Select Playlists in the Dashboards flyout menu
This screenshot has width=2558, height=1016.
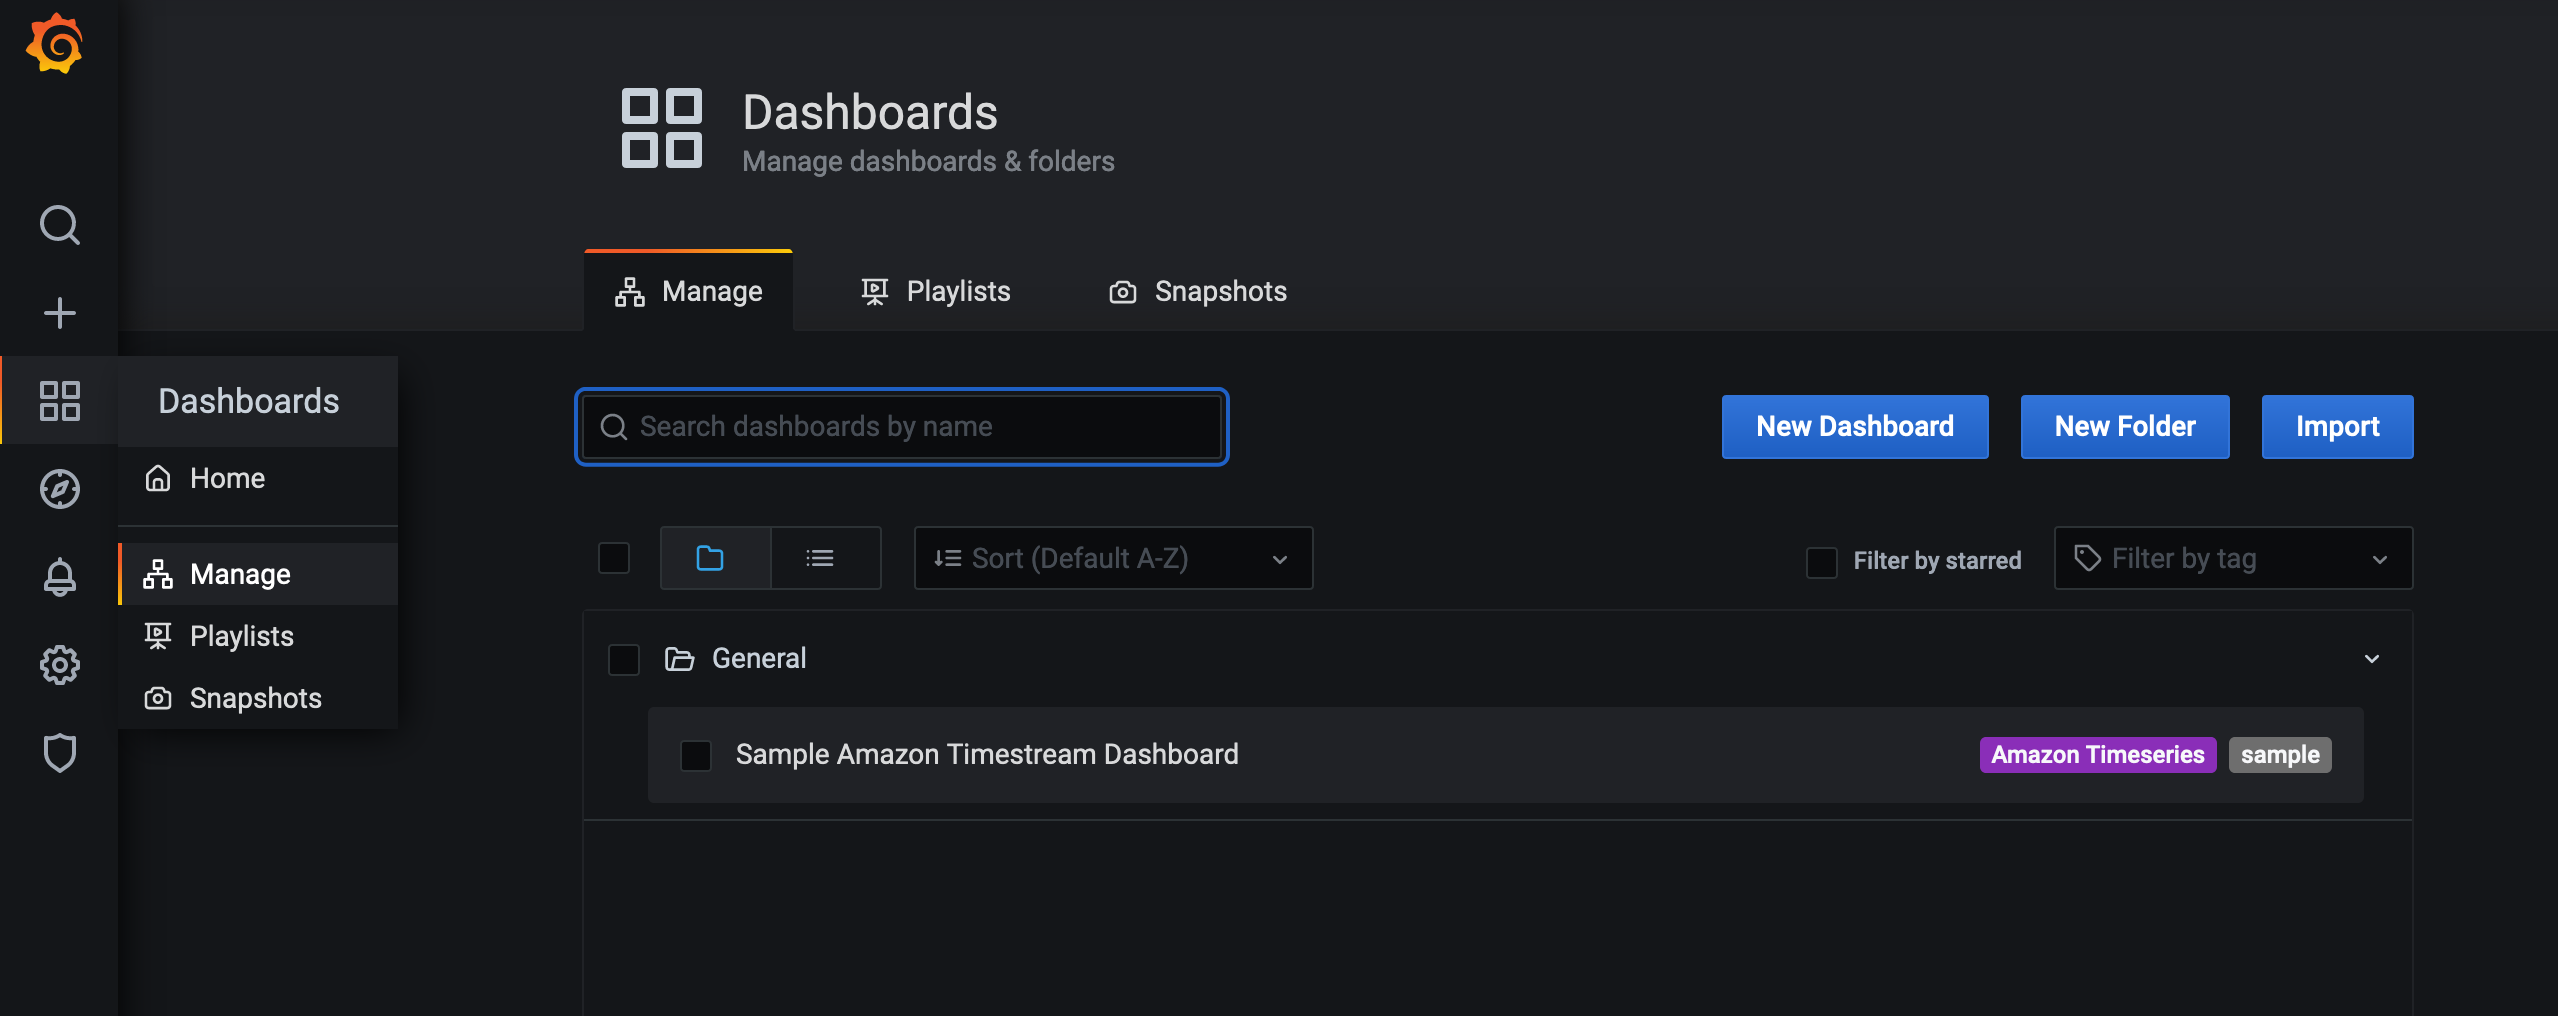point(258,636)
